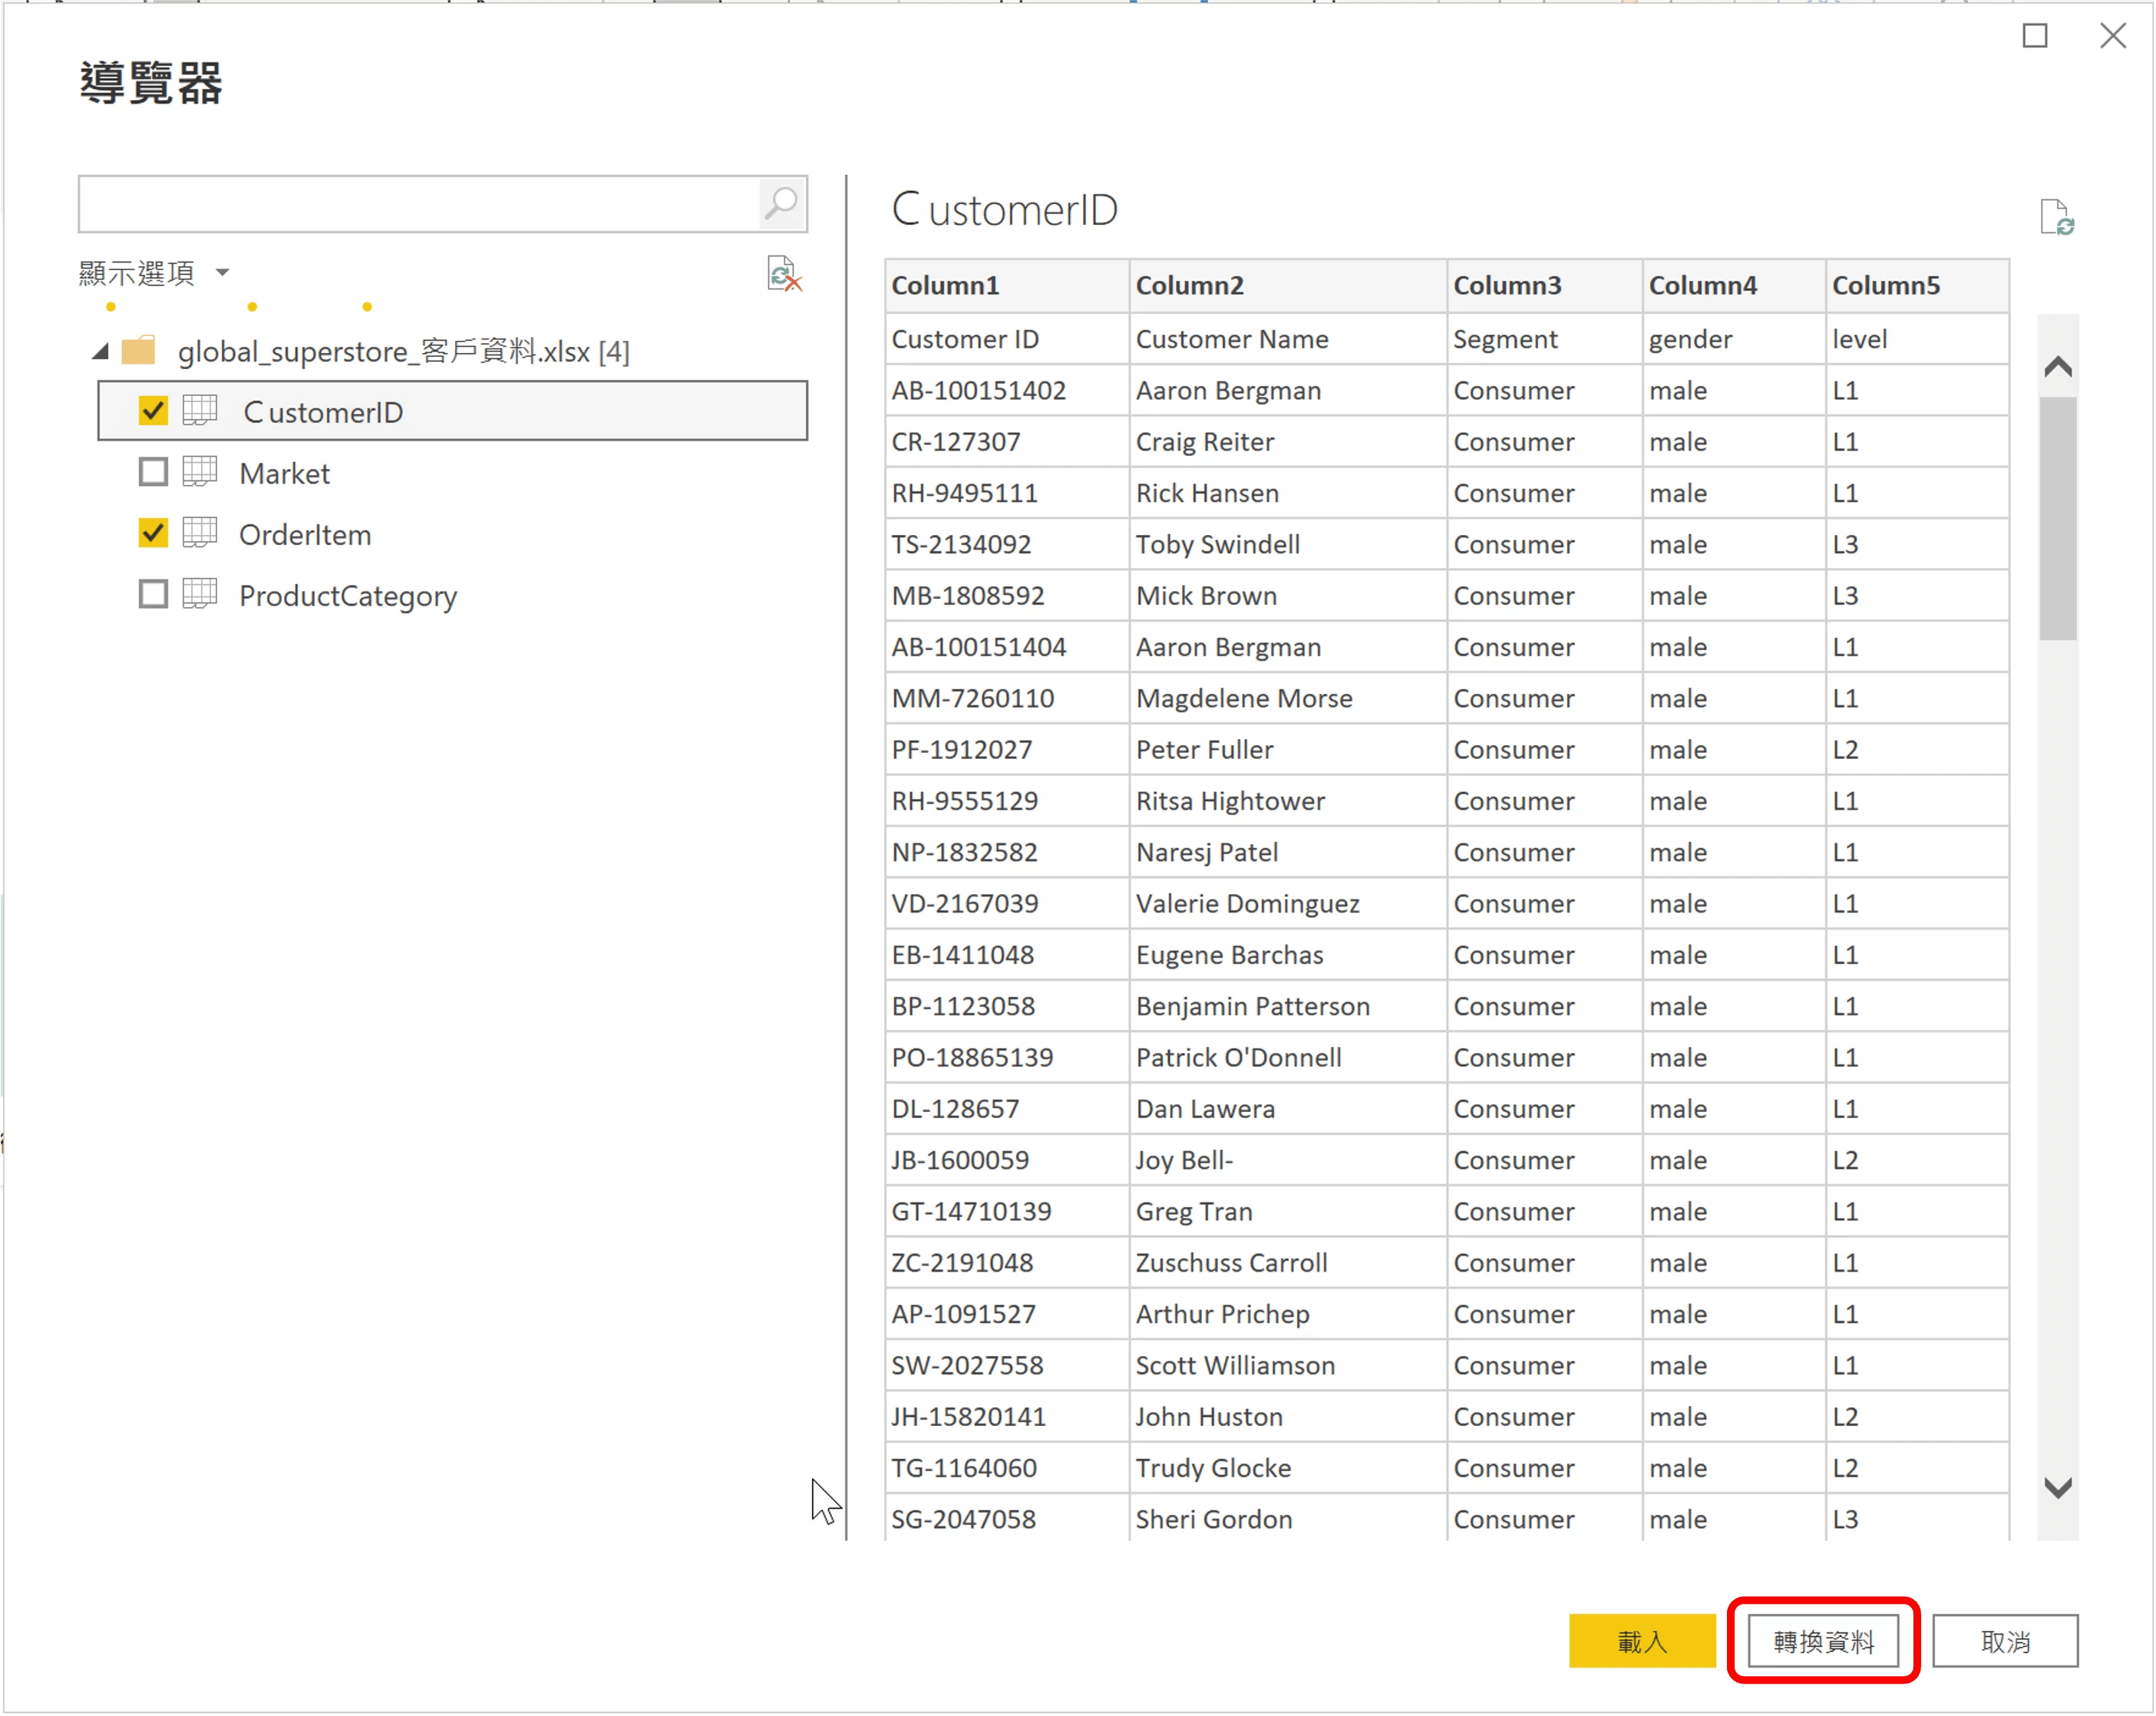Collapse the global_superstore xlsx tree node
The image size is (2156, 1716).
(x=100, y=352)
